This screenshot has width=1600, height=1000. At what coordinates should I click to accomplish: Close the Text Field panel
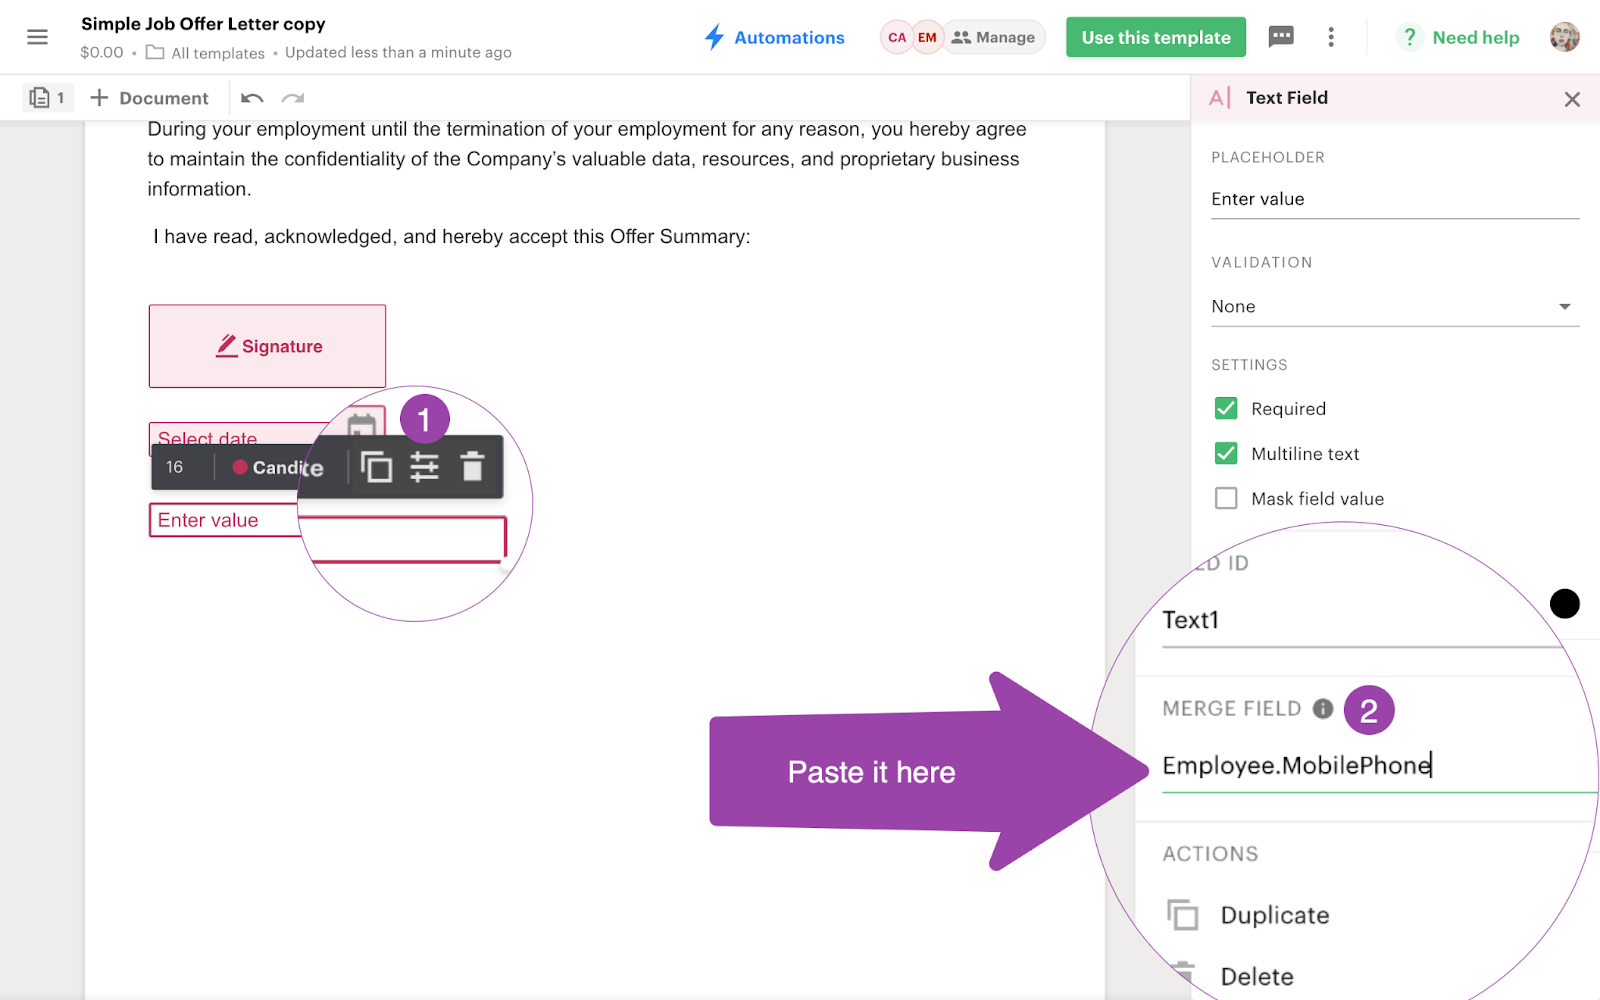click(x=1572, y=99)
